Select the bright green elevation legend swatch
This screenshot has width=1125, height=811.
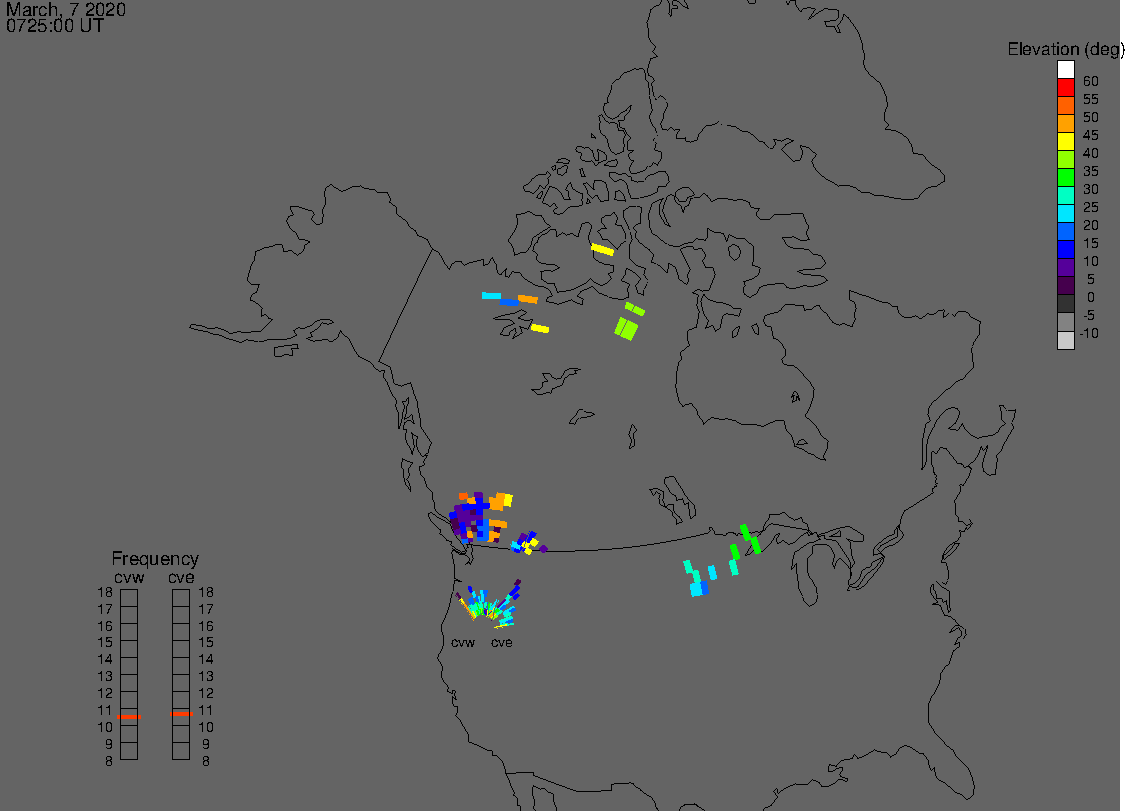click(1065, 177)
